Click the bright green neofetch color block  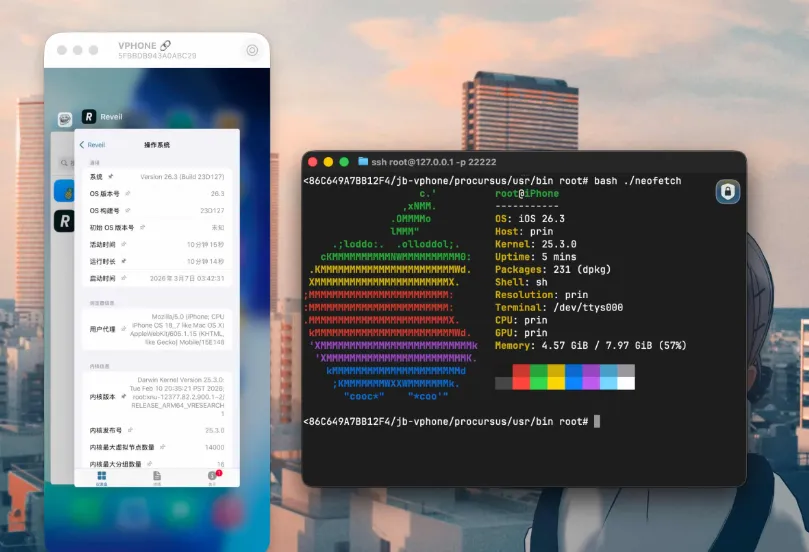pos(539,383)
